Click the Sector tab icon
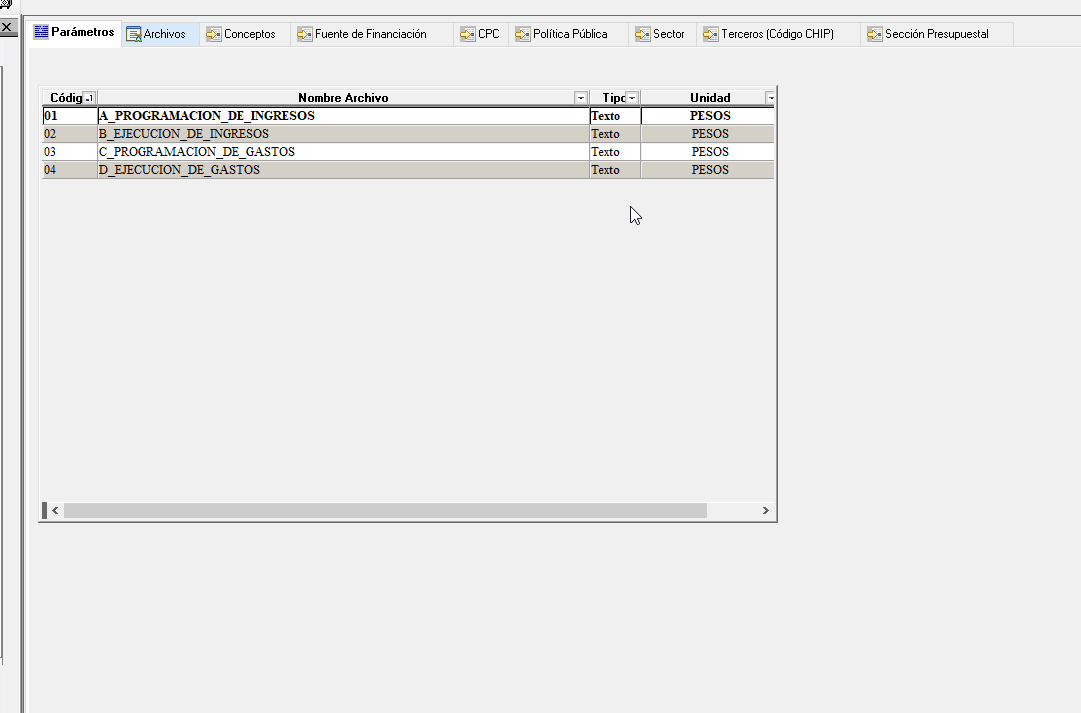1081x713 pixels. pyautogui.click(x=643, y=34)
